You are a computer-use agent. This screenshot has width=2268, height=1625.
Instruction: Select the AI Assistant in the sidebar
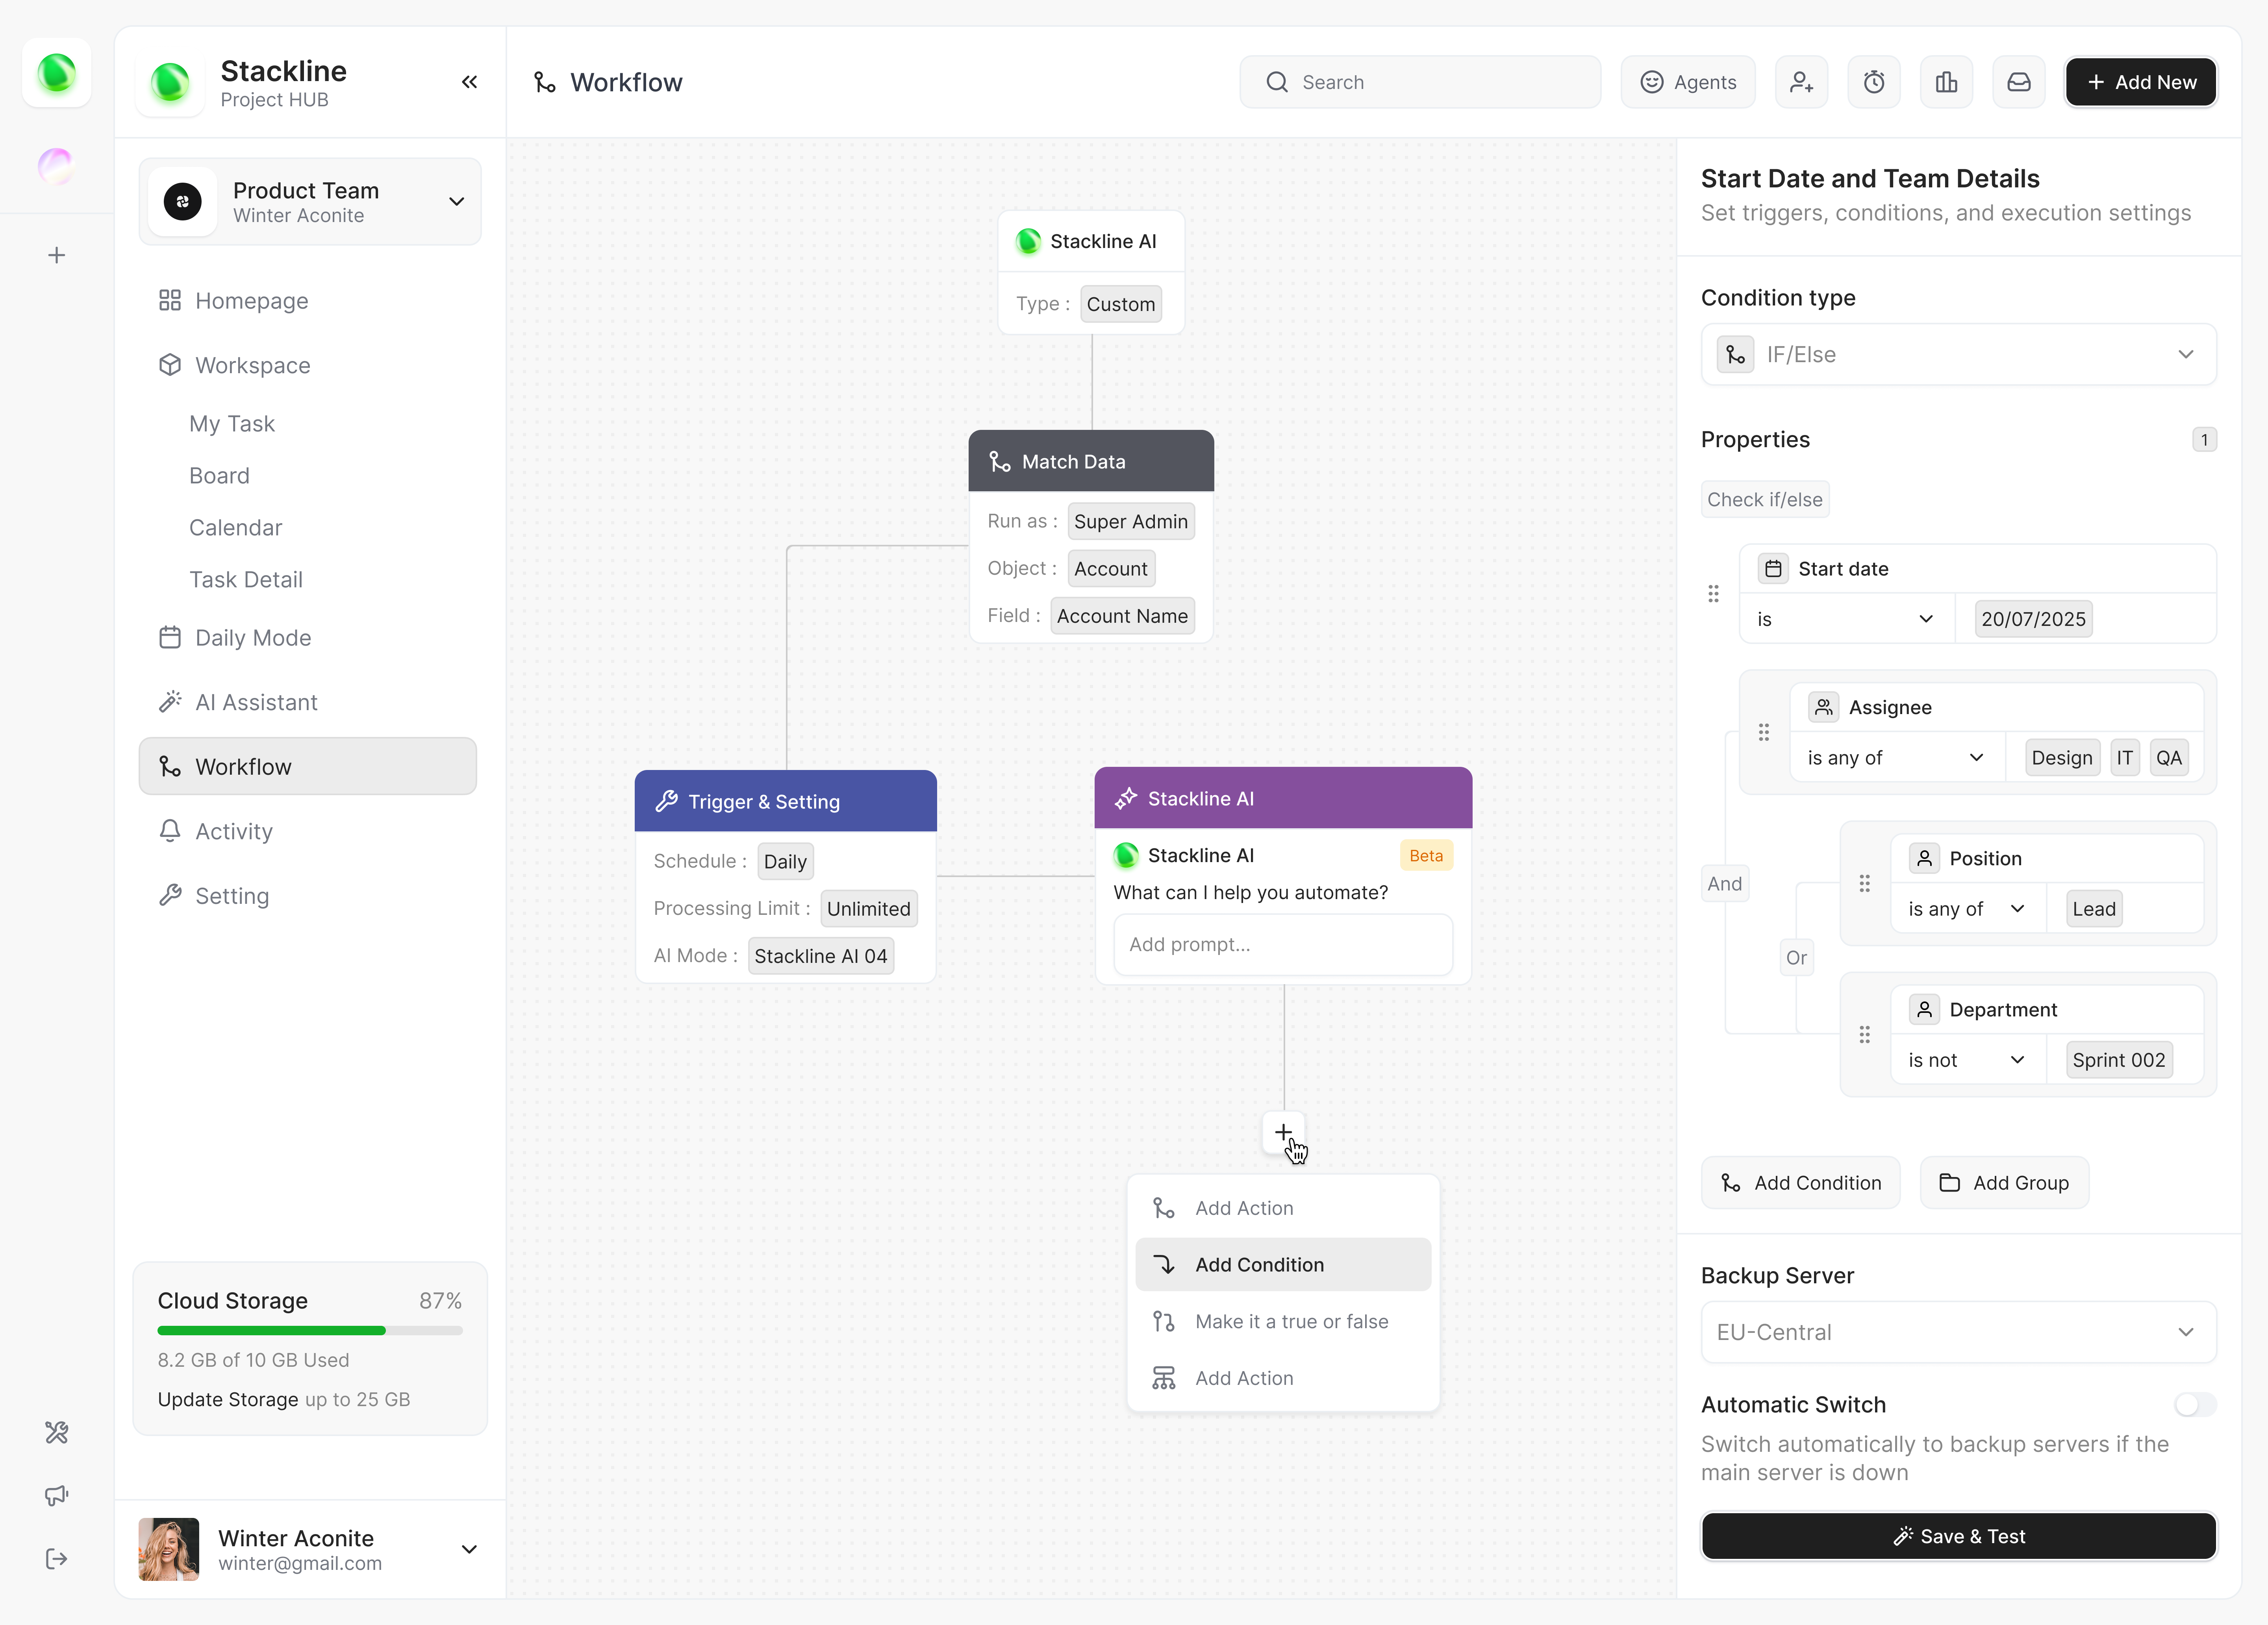256,702
